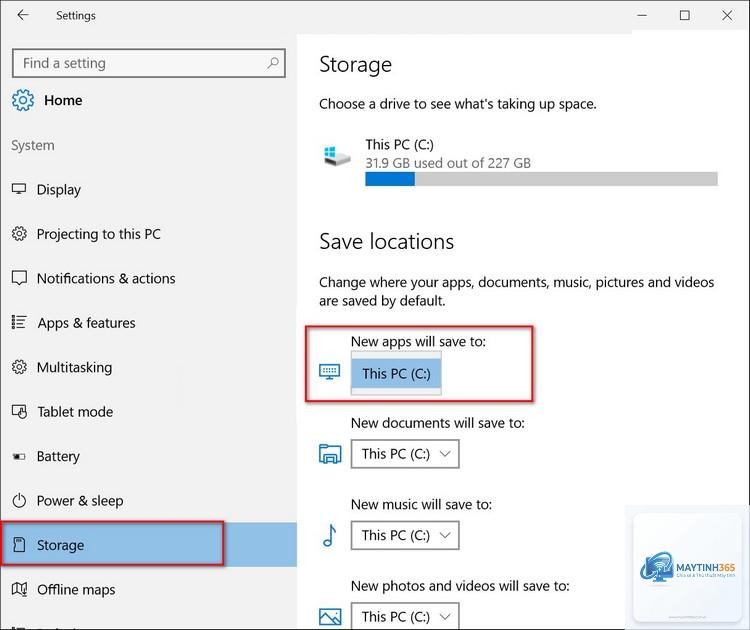The width and height of the screenshot is (750, 630).
Task: Click the Power & sleep icon
Action: click(19, 500)
